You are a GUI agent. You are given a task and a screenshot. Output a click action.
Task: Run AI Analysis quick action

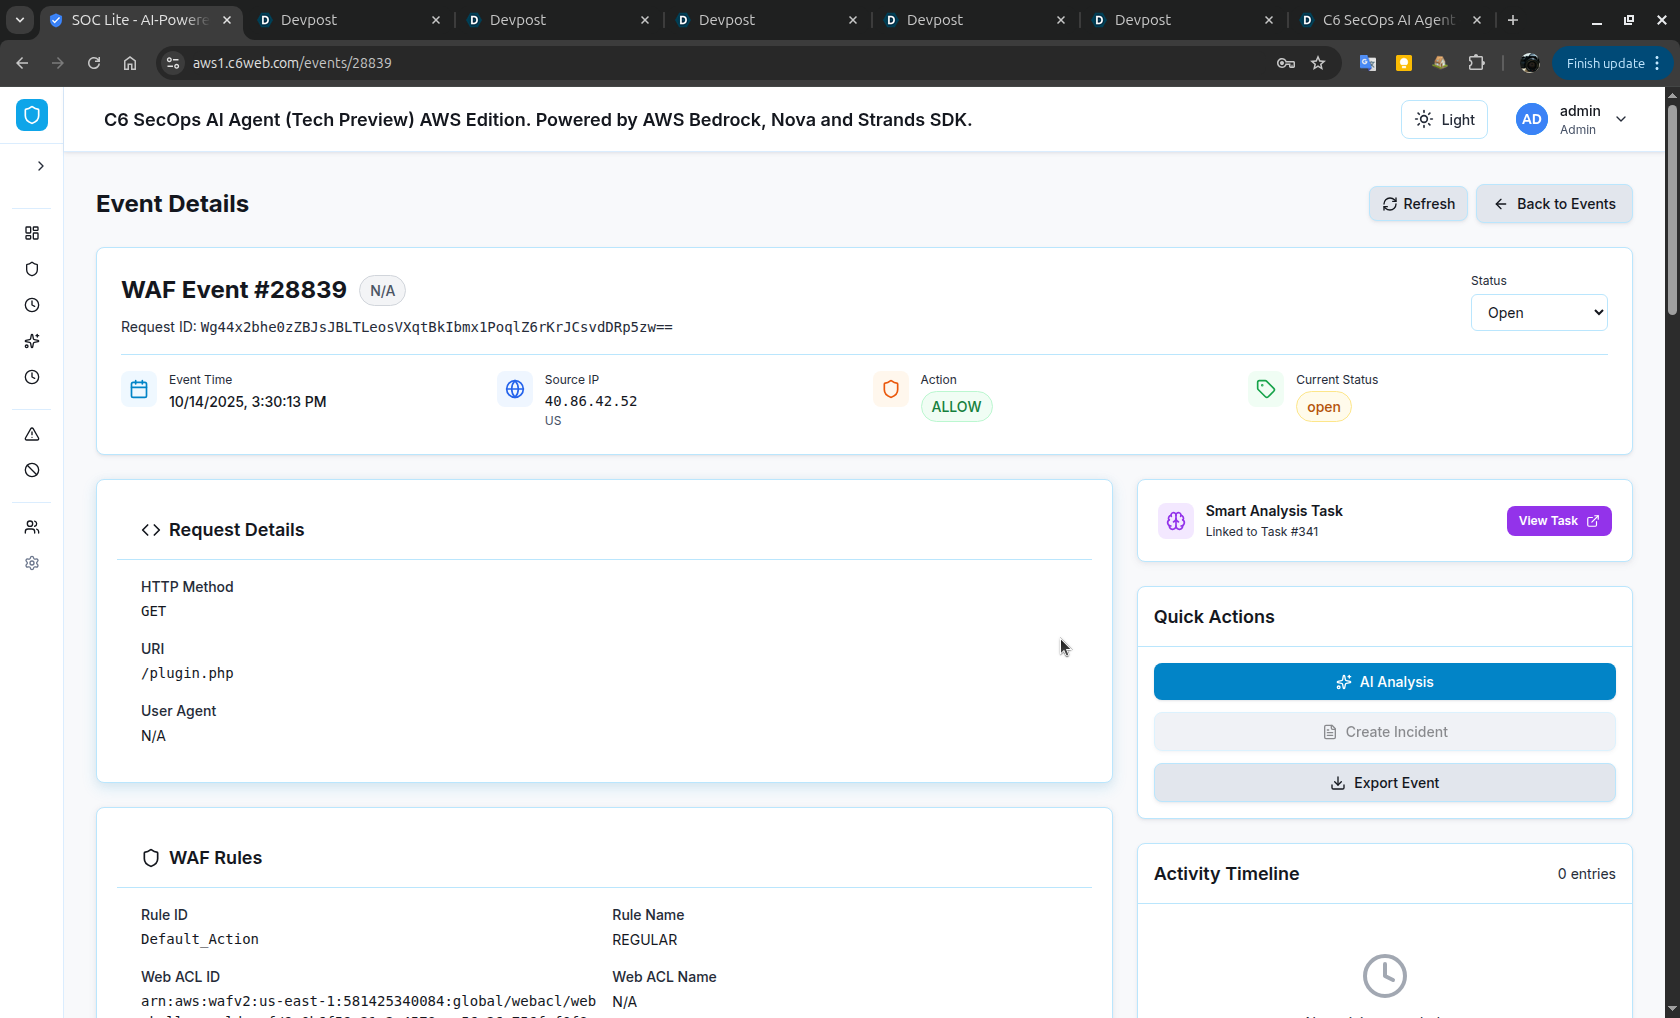coord(1384,682)
